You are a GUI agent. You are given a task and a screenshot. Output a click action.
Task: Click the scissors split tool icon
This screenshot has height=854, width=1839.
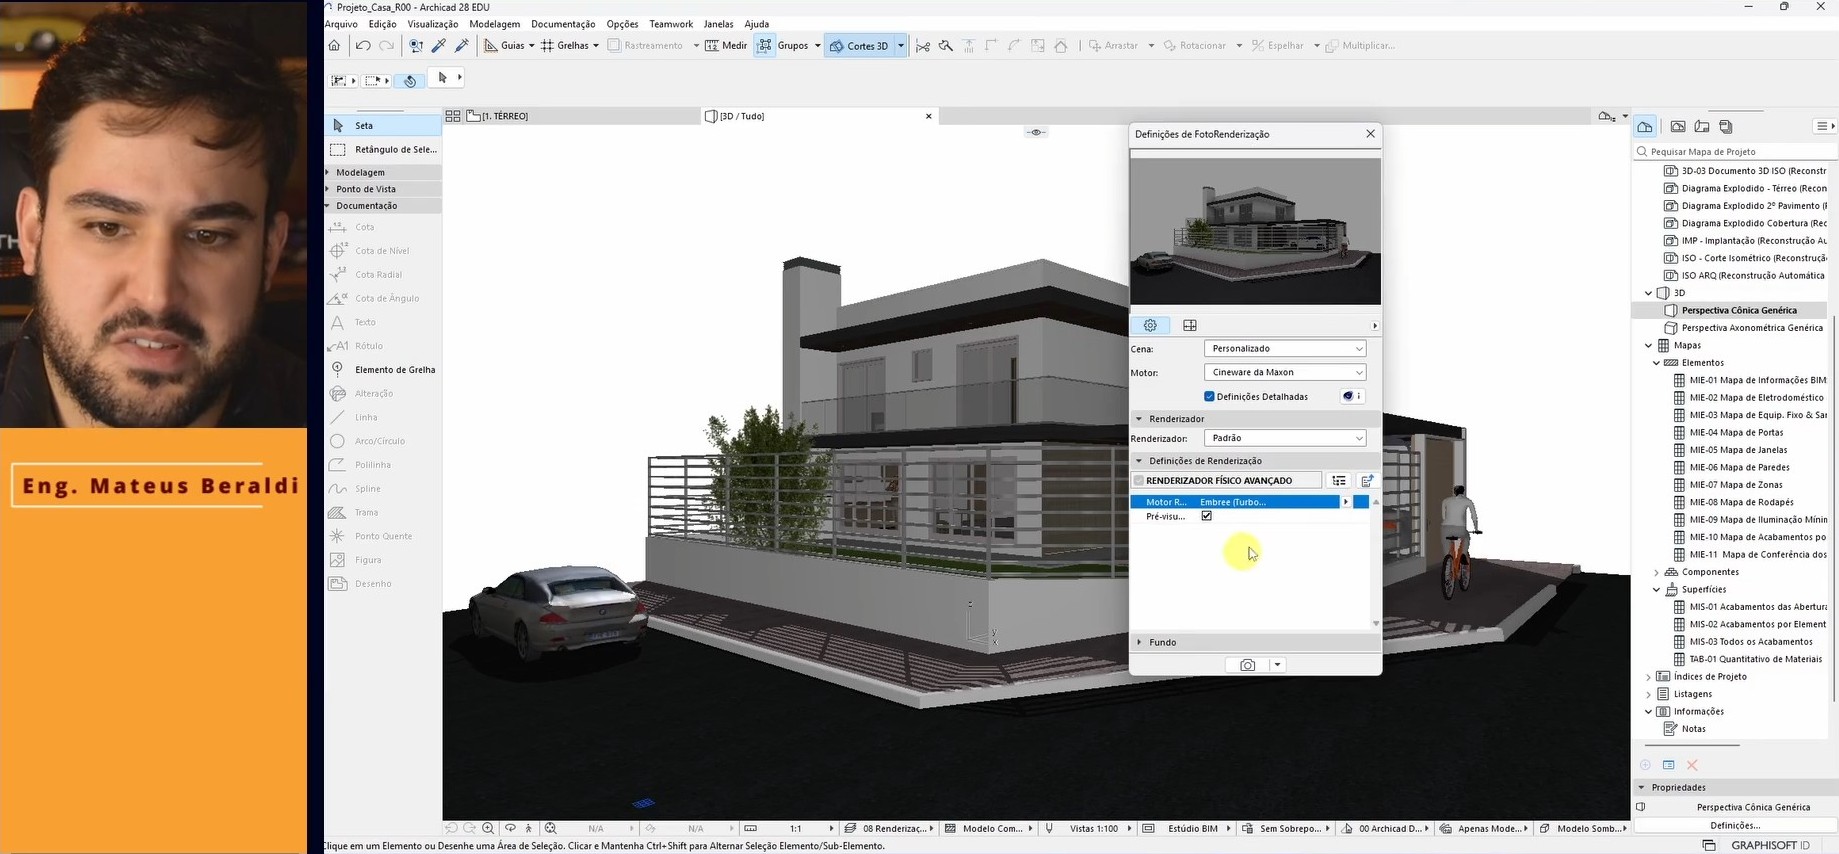pos(922,45)
